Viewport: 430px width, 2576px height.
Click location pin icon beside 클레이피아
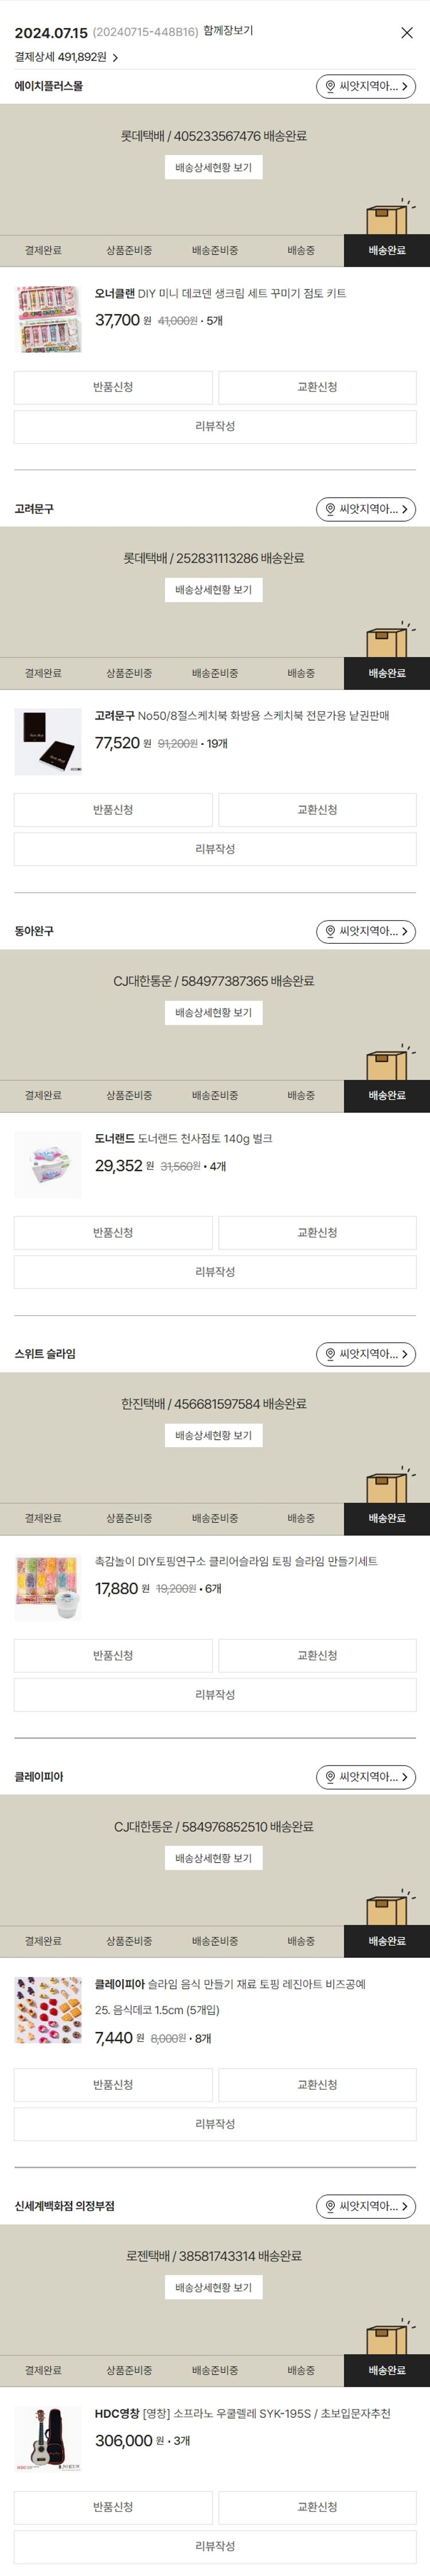pyautogui.click(x=331, y=1777)
